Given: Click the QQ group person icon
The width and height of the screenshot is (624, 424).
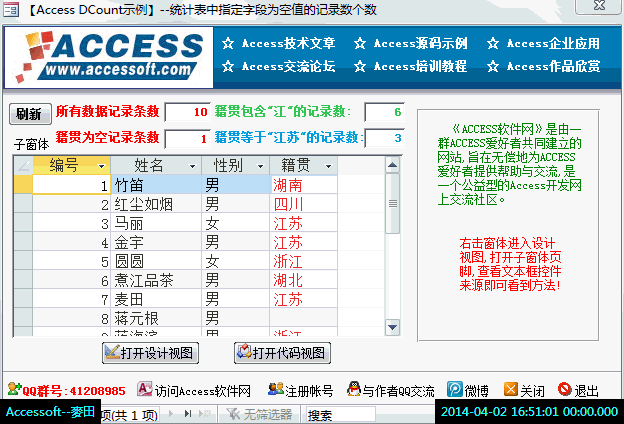Looking at the screenshot, I should click(x=14, y=389).
